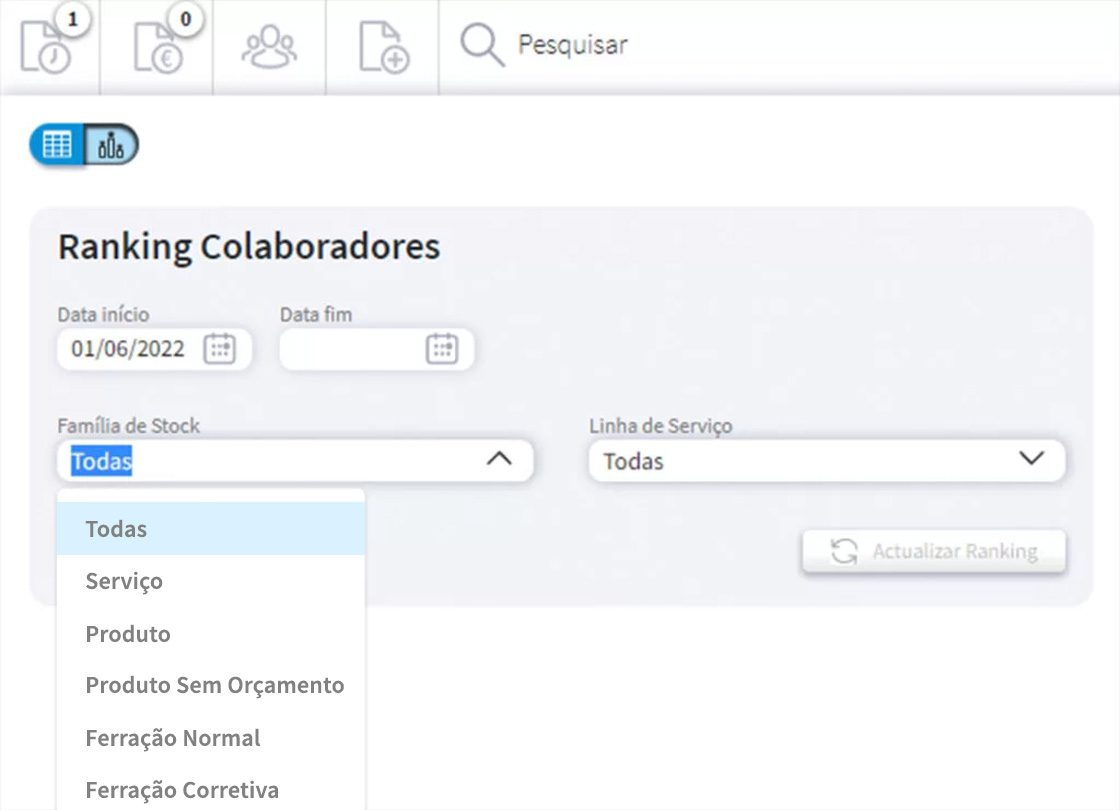The width and height of the screenshot is (1120, 810).
Task: Choose Ferração Normal option
Action: [x=173, y=738]
